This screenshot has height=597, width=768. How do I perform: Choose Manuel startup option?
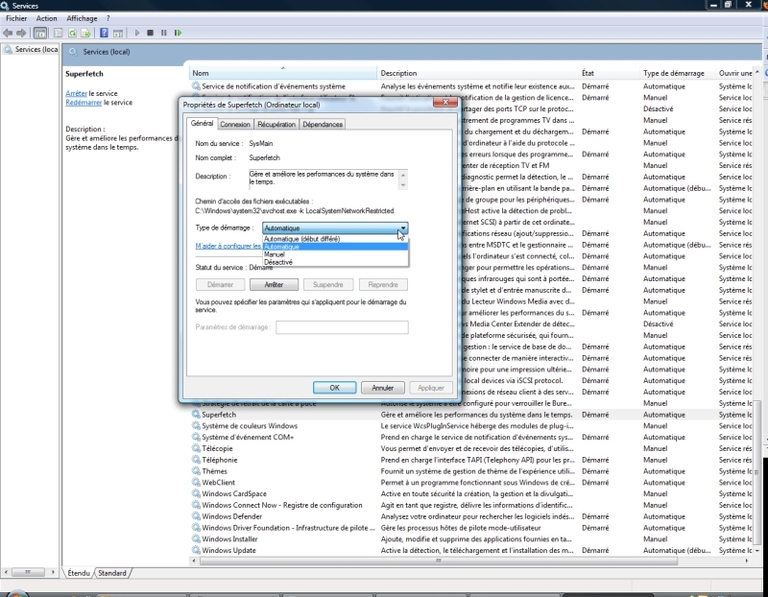335,254
